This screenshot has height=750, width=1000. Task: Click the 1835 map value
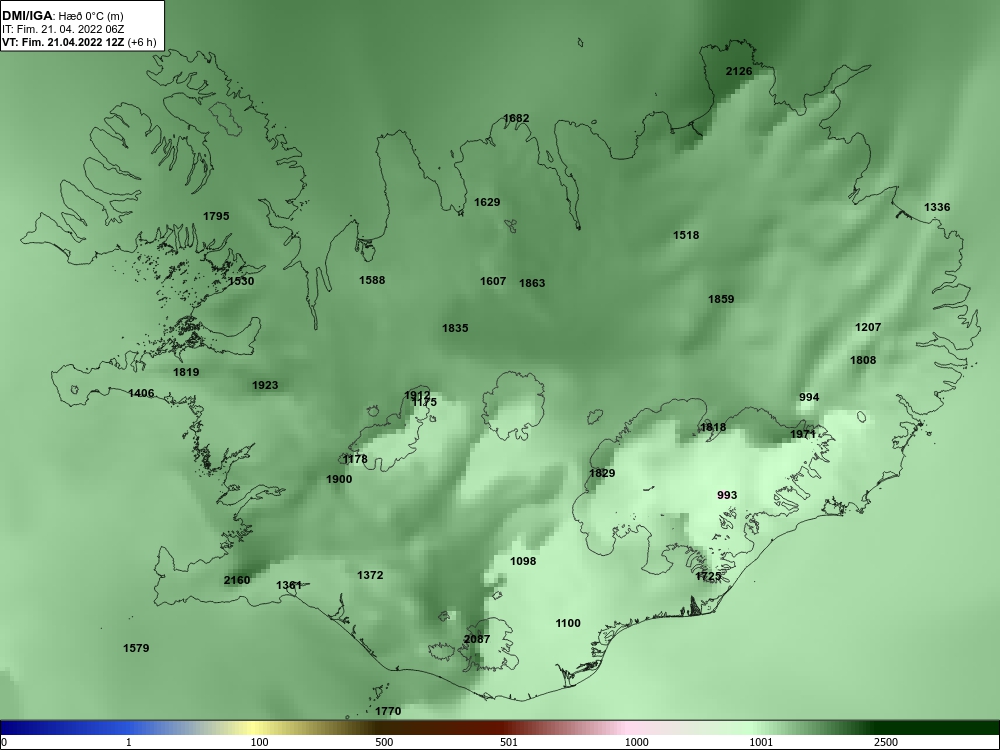coord(455,328)
